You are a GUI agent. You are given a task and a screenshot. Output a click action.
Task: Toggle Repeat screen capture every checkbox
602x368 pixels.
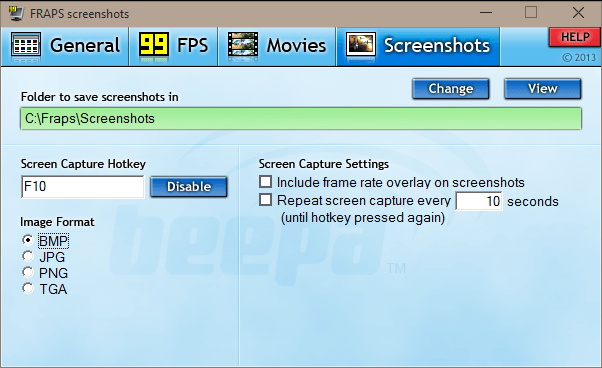pos(265,200)
